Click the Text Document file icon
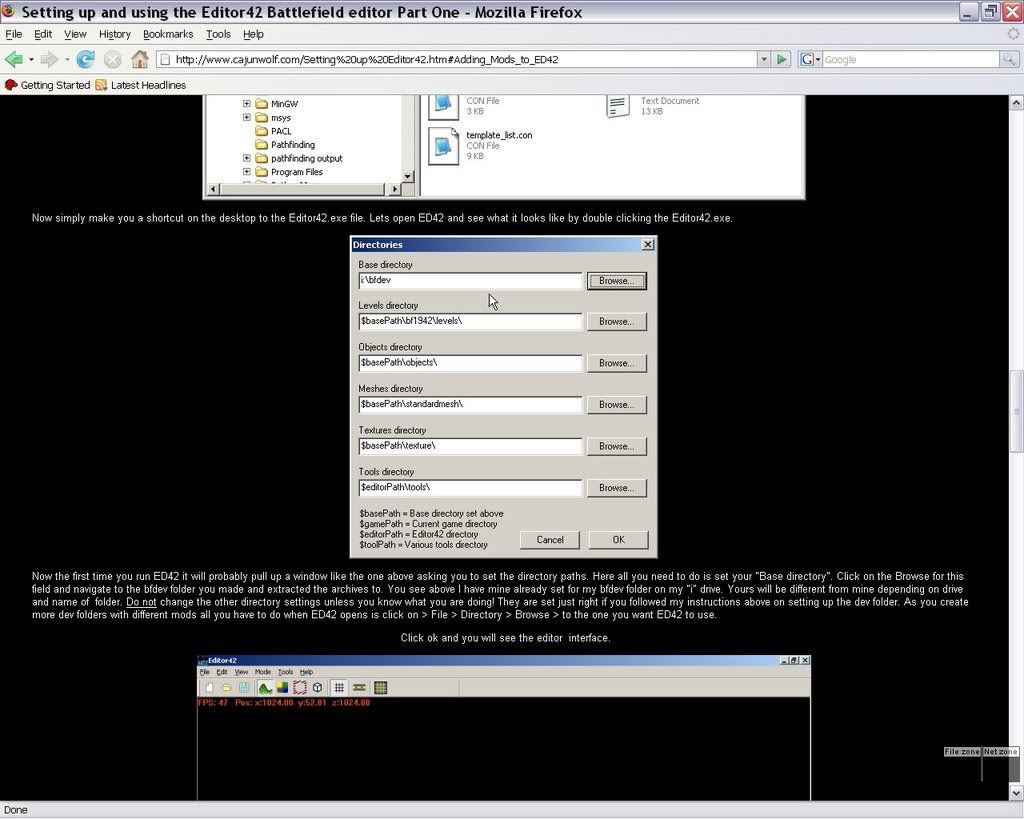The height and width of the screenshot is (819, 1024). (x=618, y=106)
